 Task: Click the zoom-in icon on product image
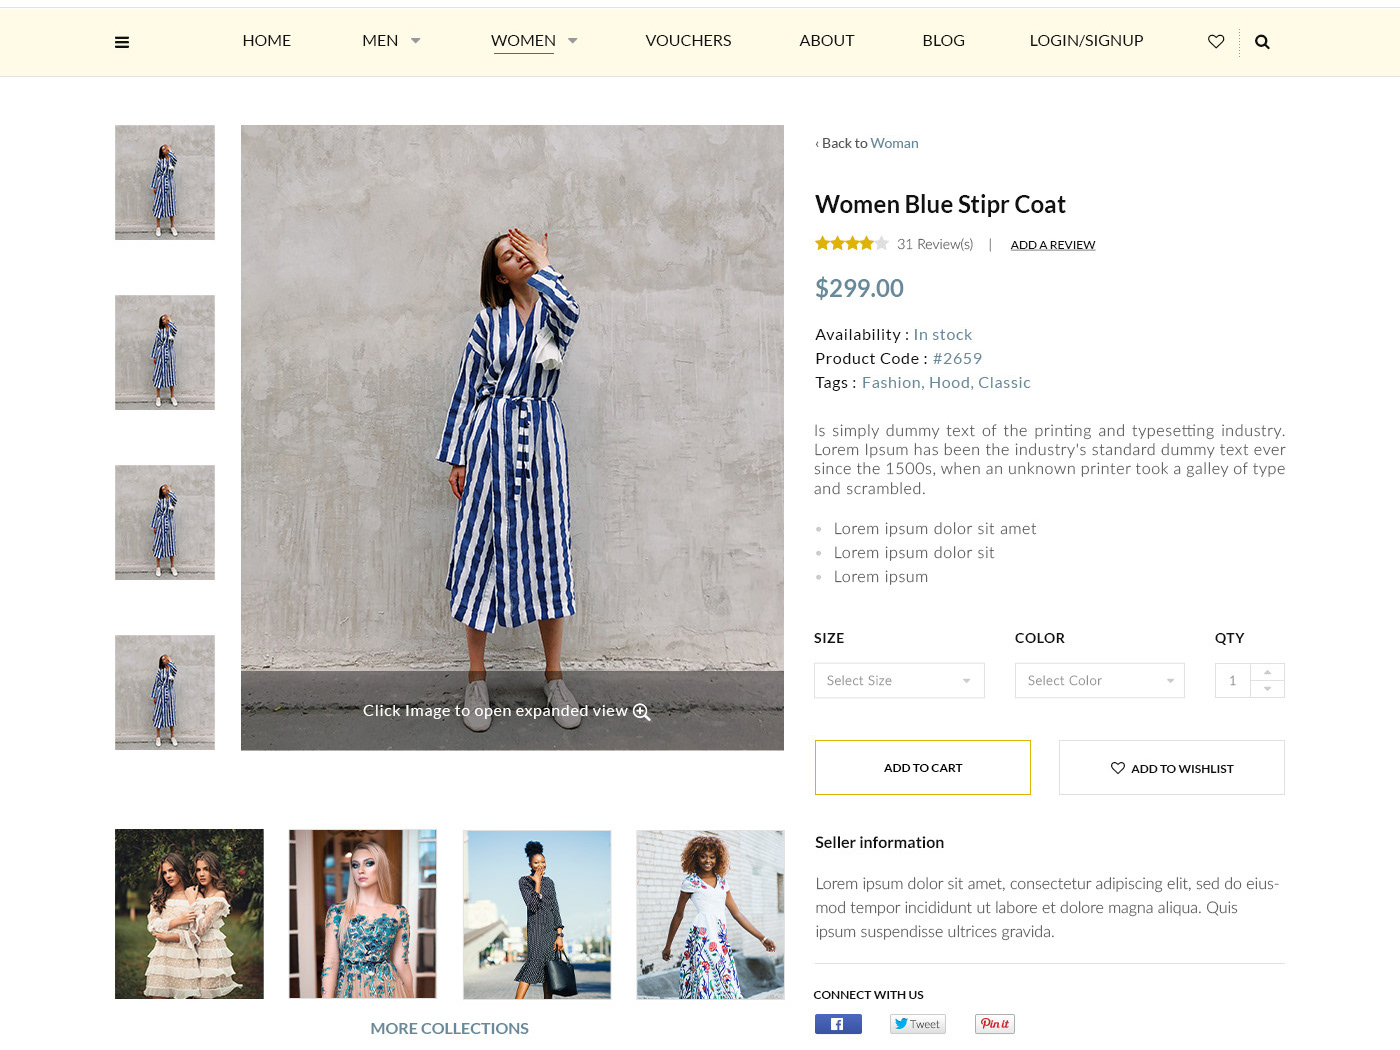[642, 712]
